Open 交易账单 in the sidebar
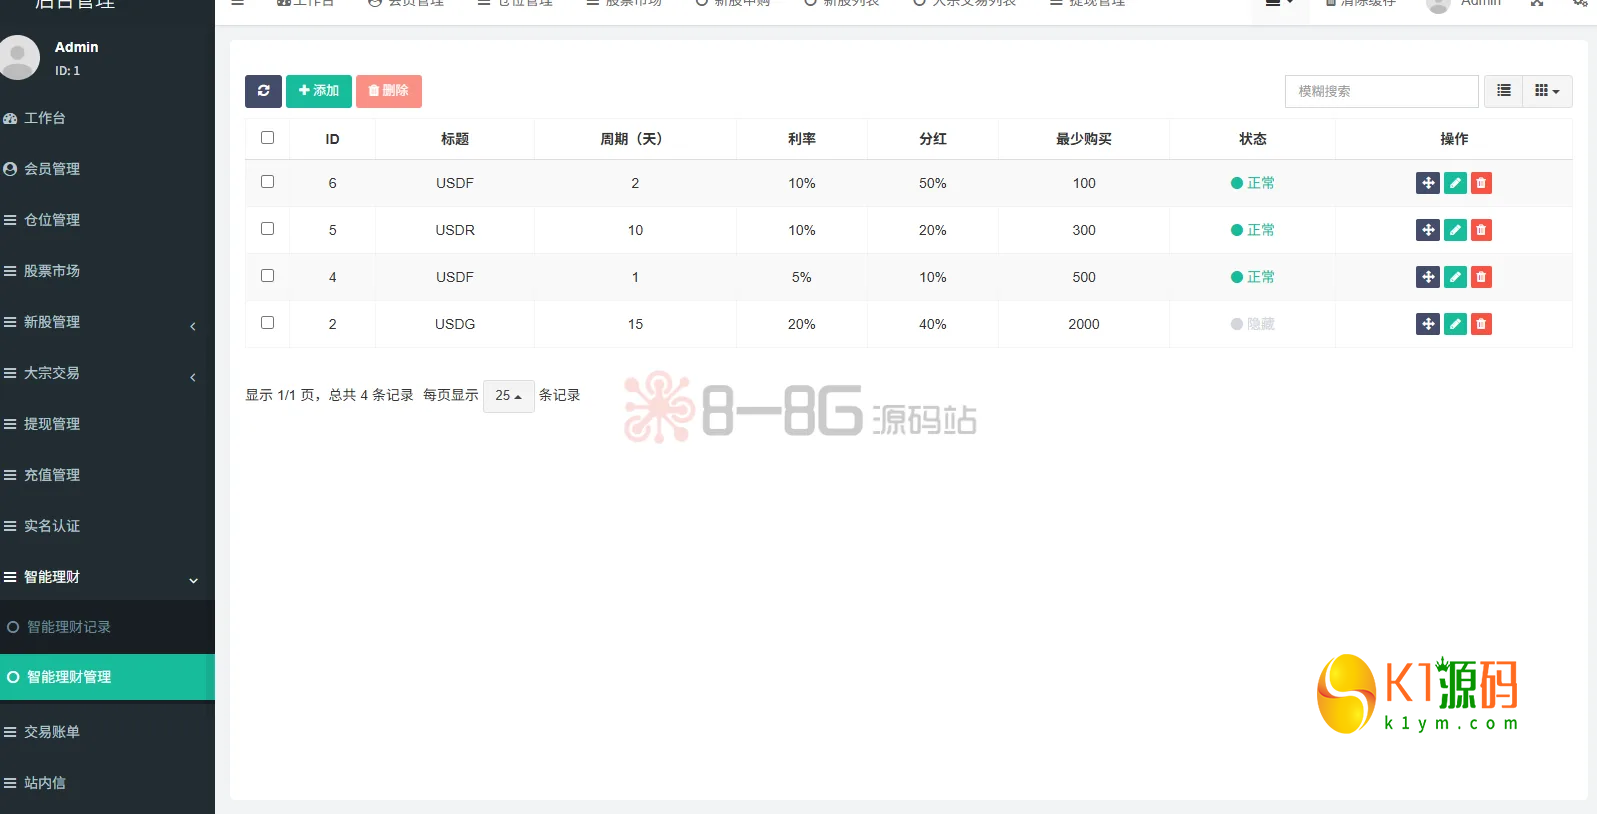The image size is (1597, 814). click(107, 732)
